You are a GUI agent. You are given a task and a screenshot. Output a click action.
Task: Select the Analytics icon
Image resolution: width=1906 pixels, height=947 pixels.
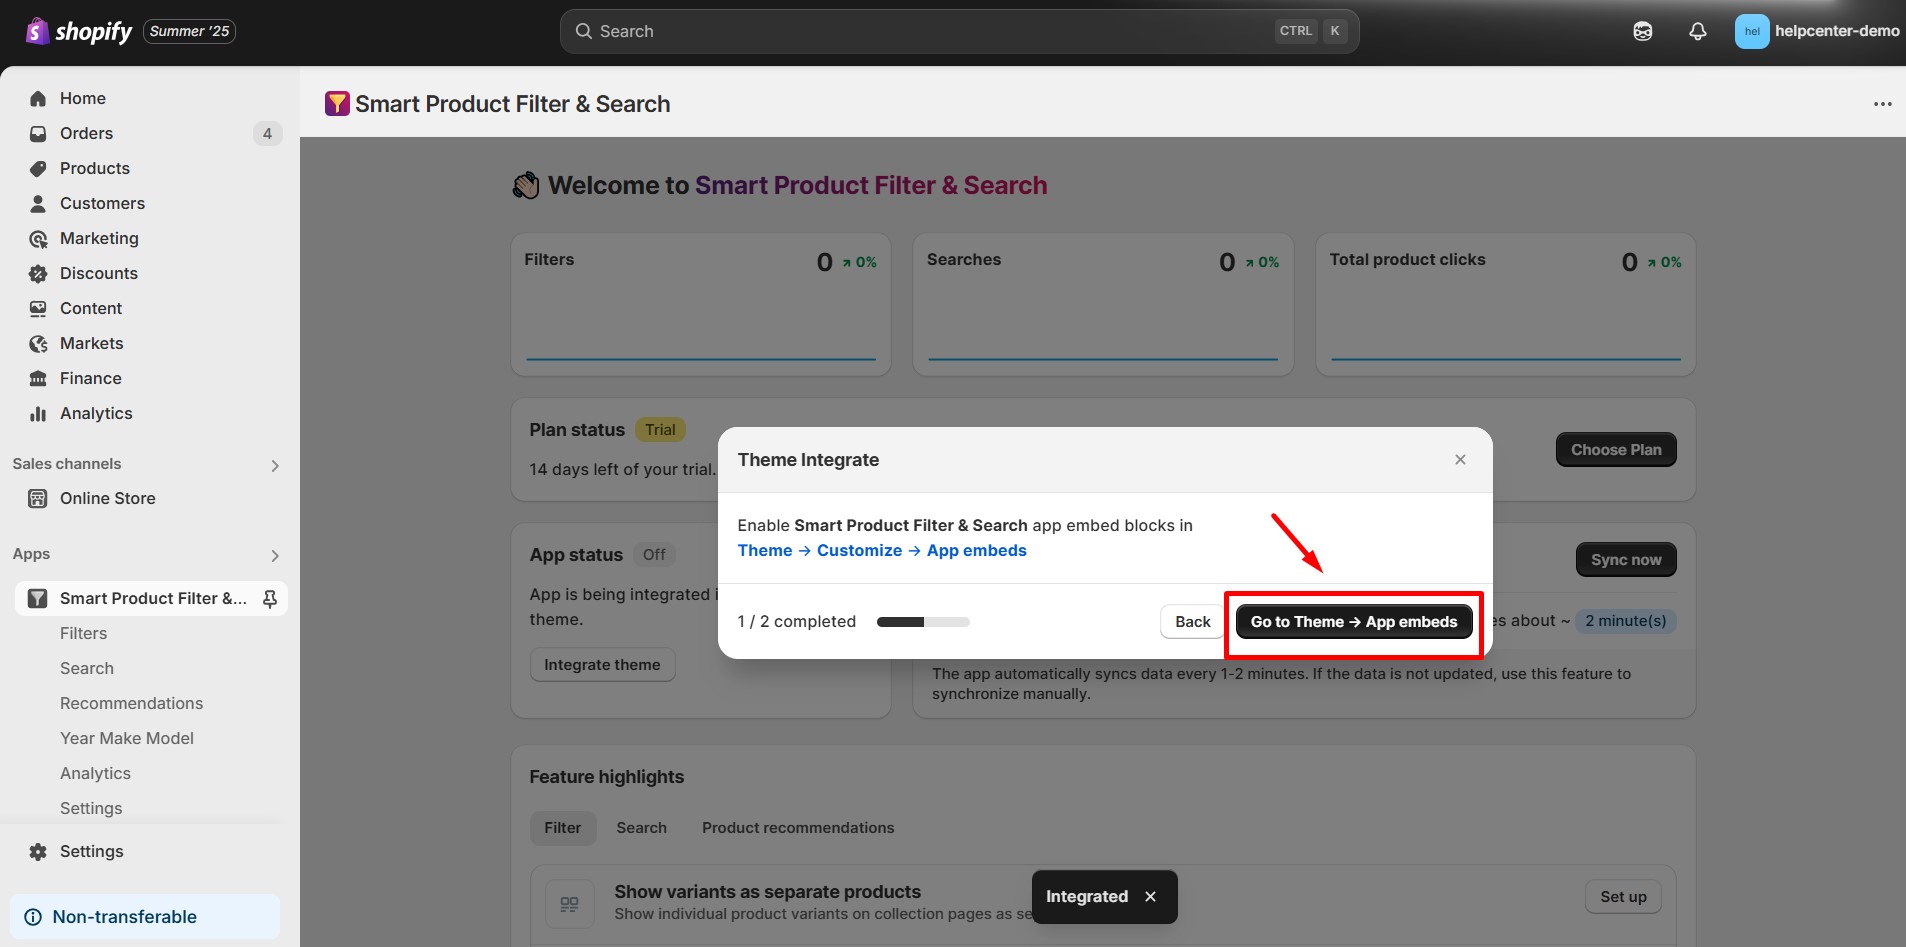(37, 413)
